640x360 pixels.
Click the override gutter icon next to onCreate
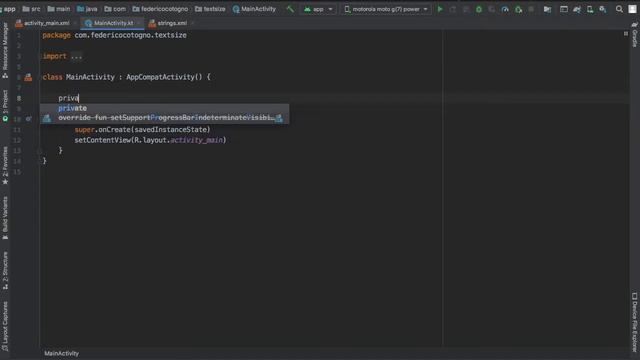[x=29, y=119]
